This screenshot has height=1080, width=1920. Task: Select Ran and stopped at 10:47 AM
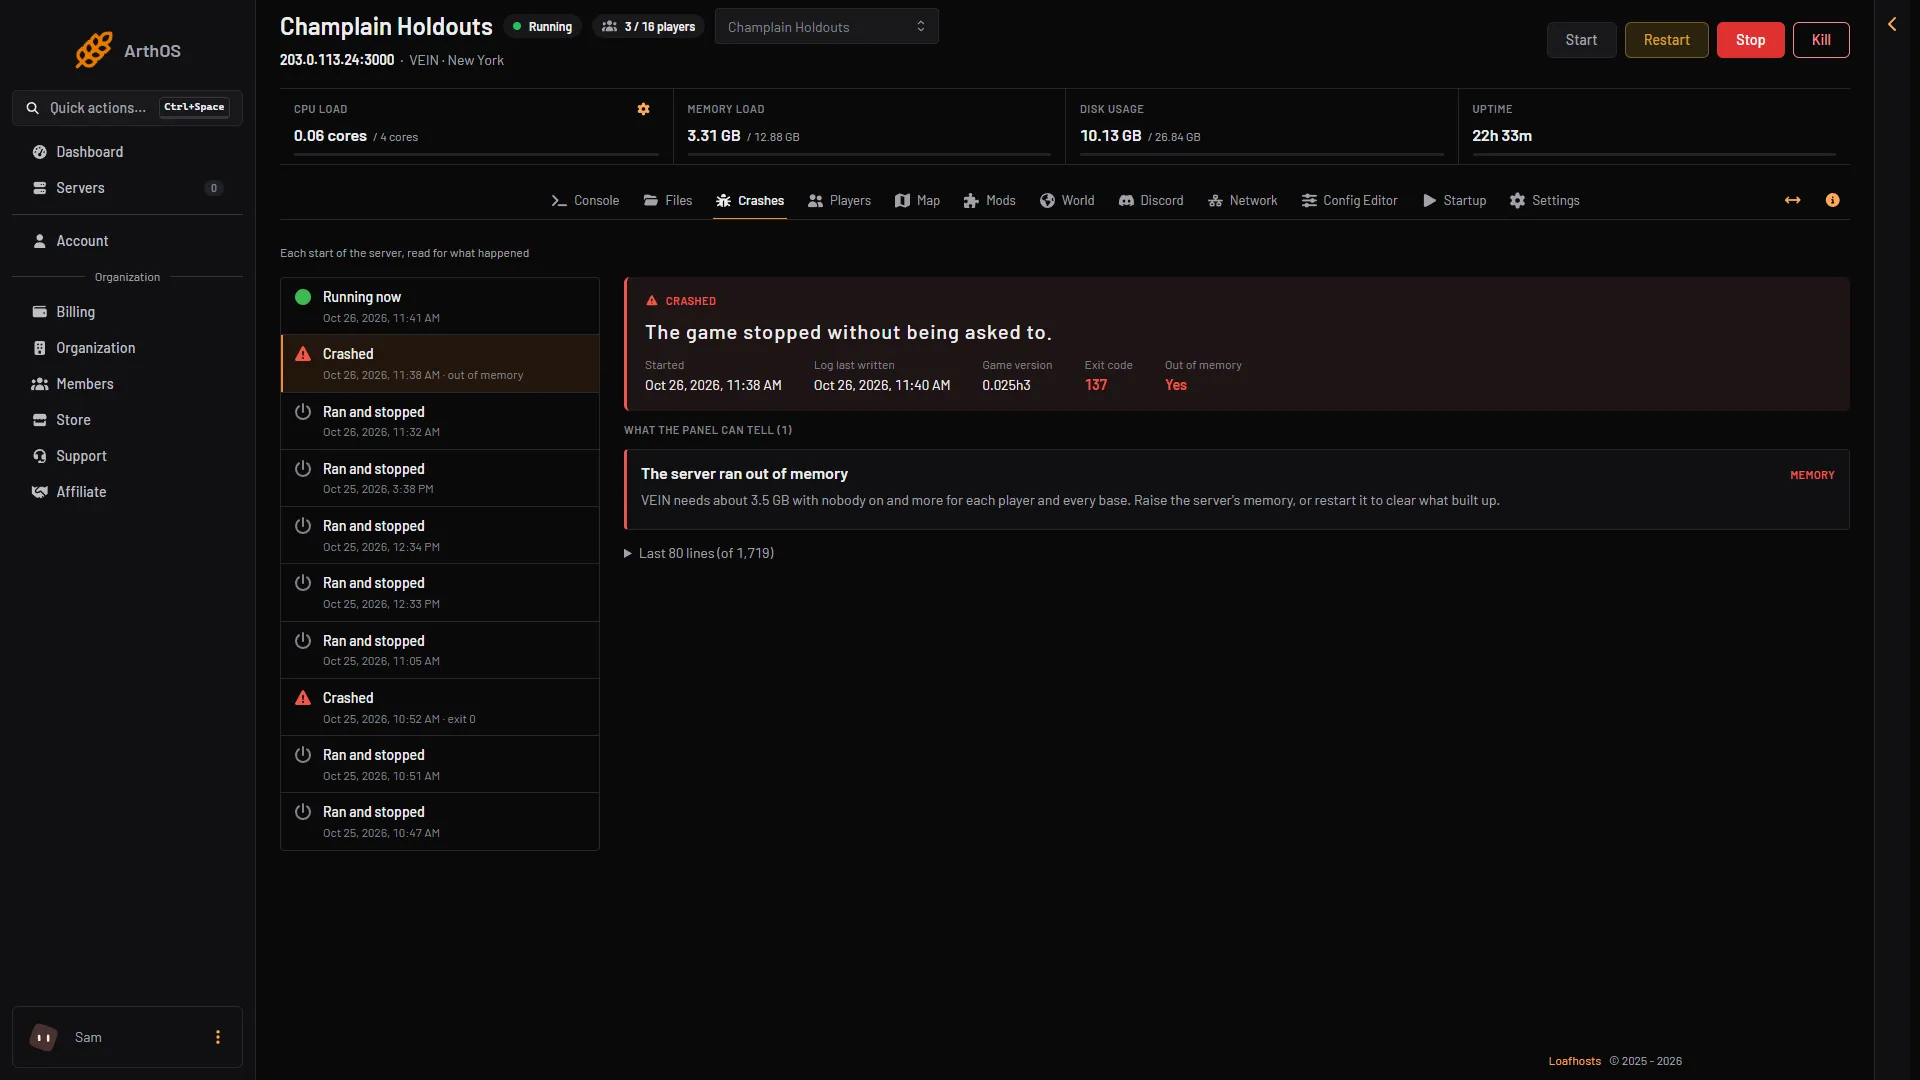[440, 821]
